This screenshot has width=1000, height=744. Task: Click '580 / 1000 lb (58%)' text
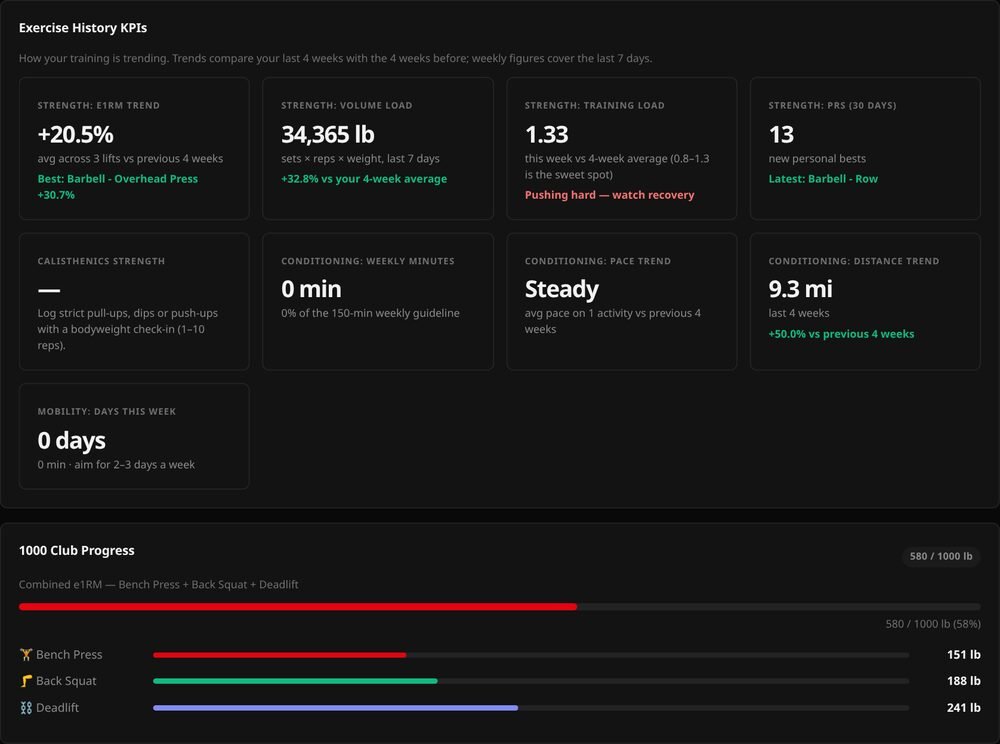click(x=933, y=624)
